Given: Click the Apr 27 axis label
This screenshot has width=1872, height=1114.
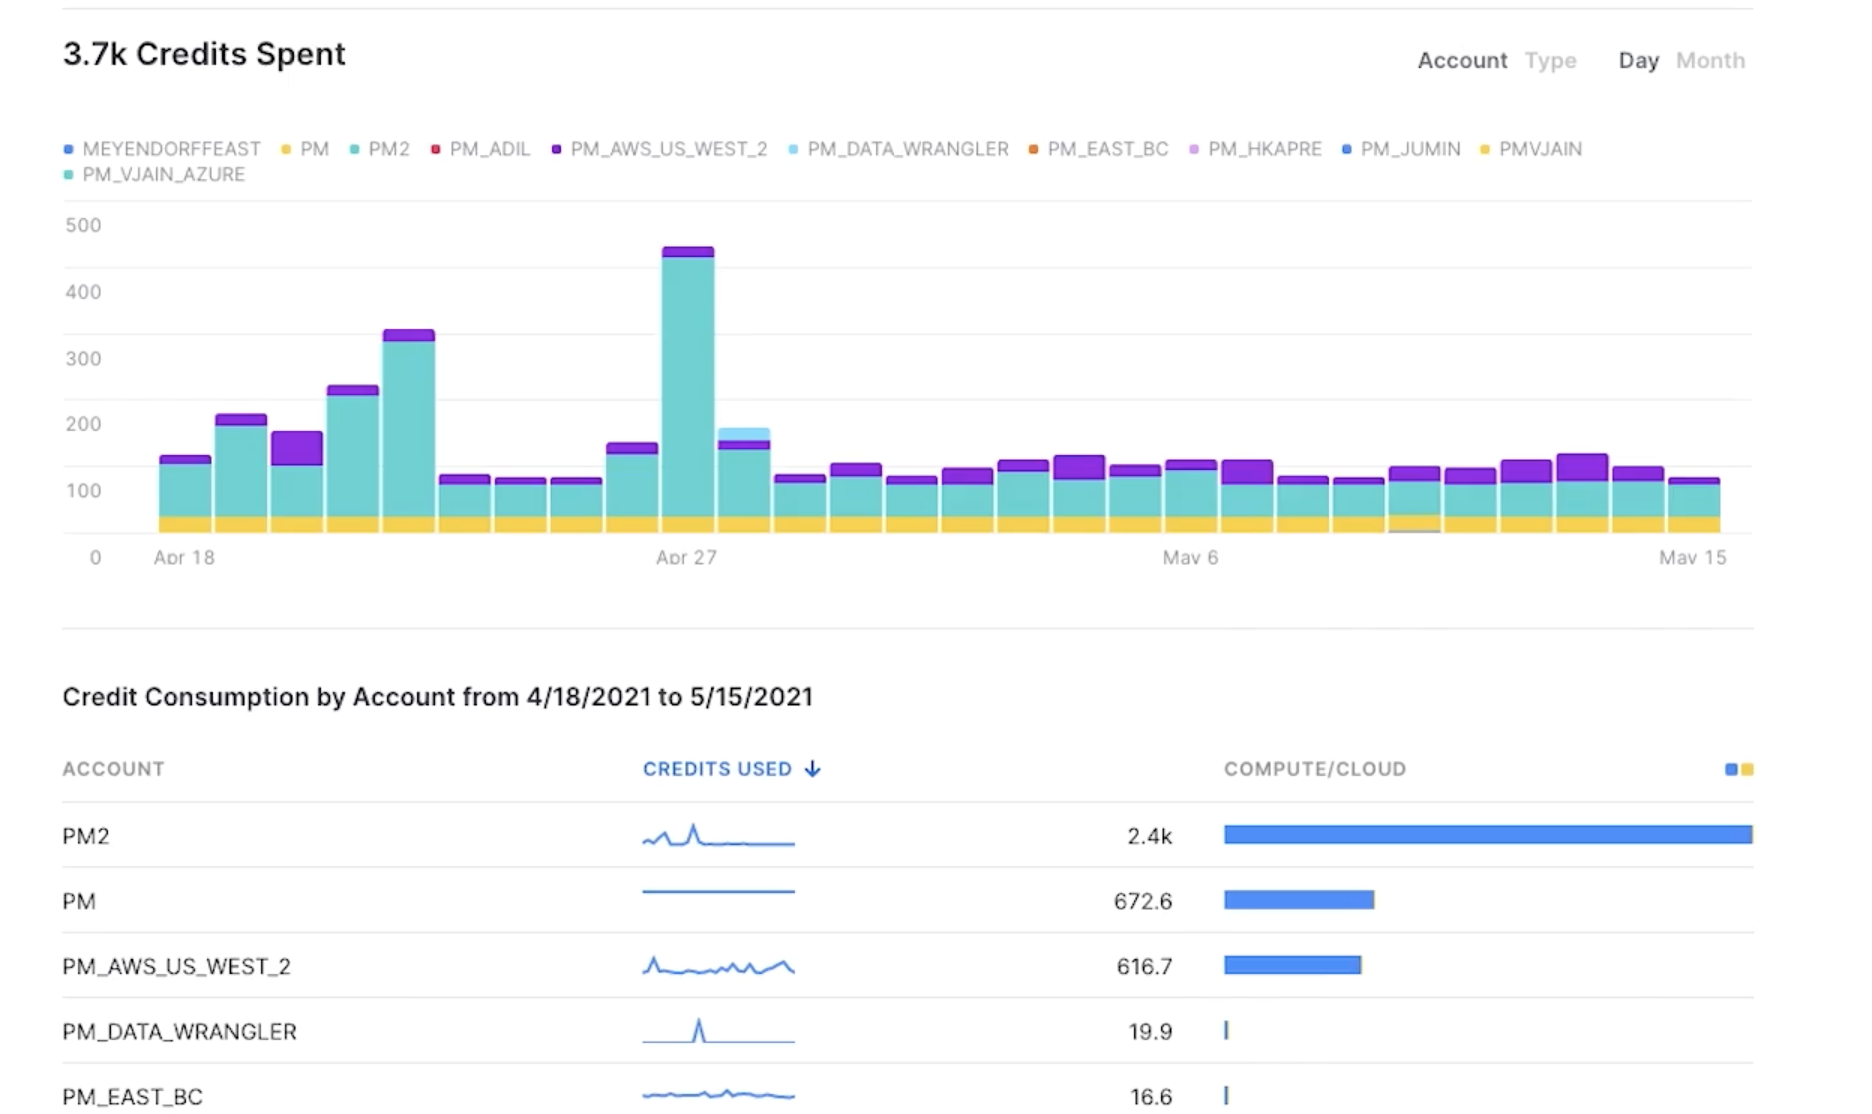Looking at the screenshot, I should pos(686,558).
